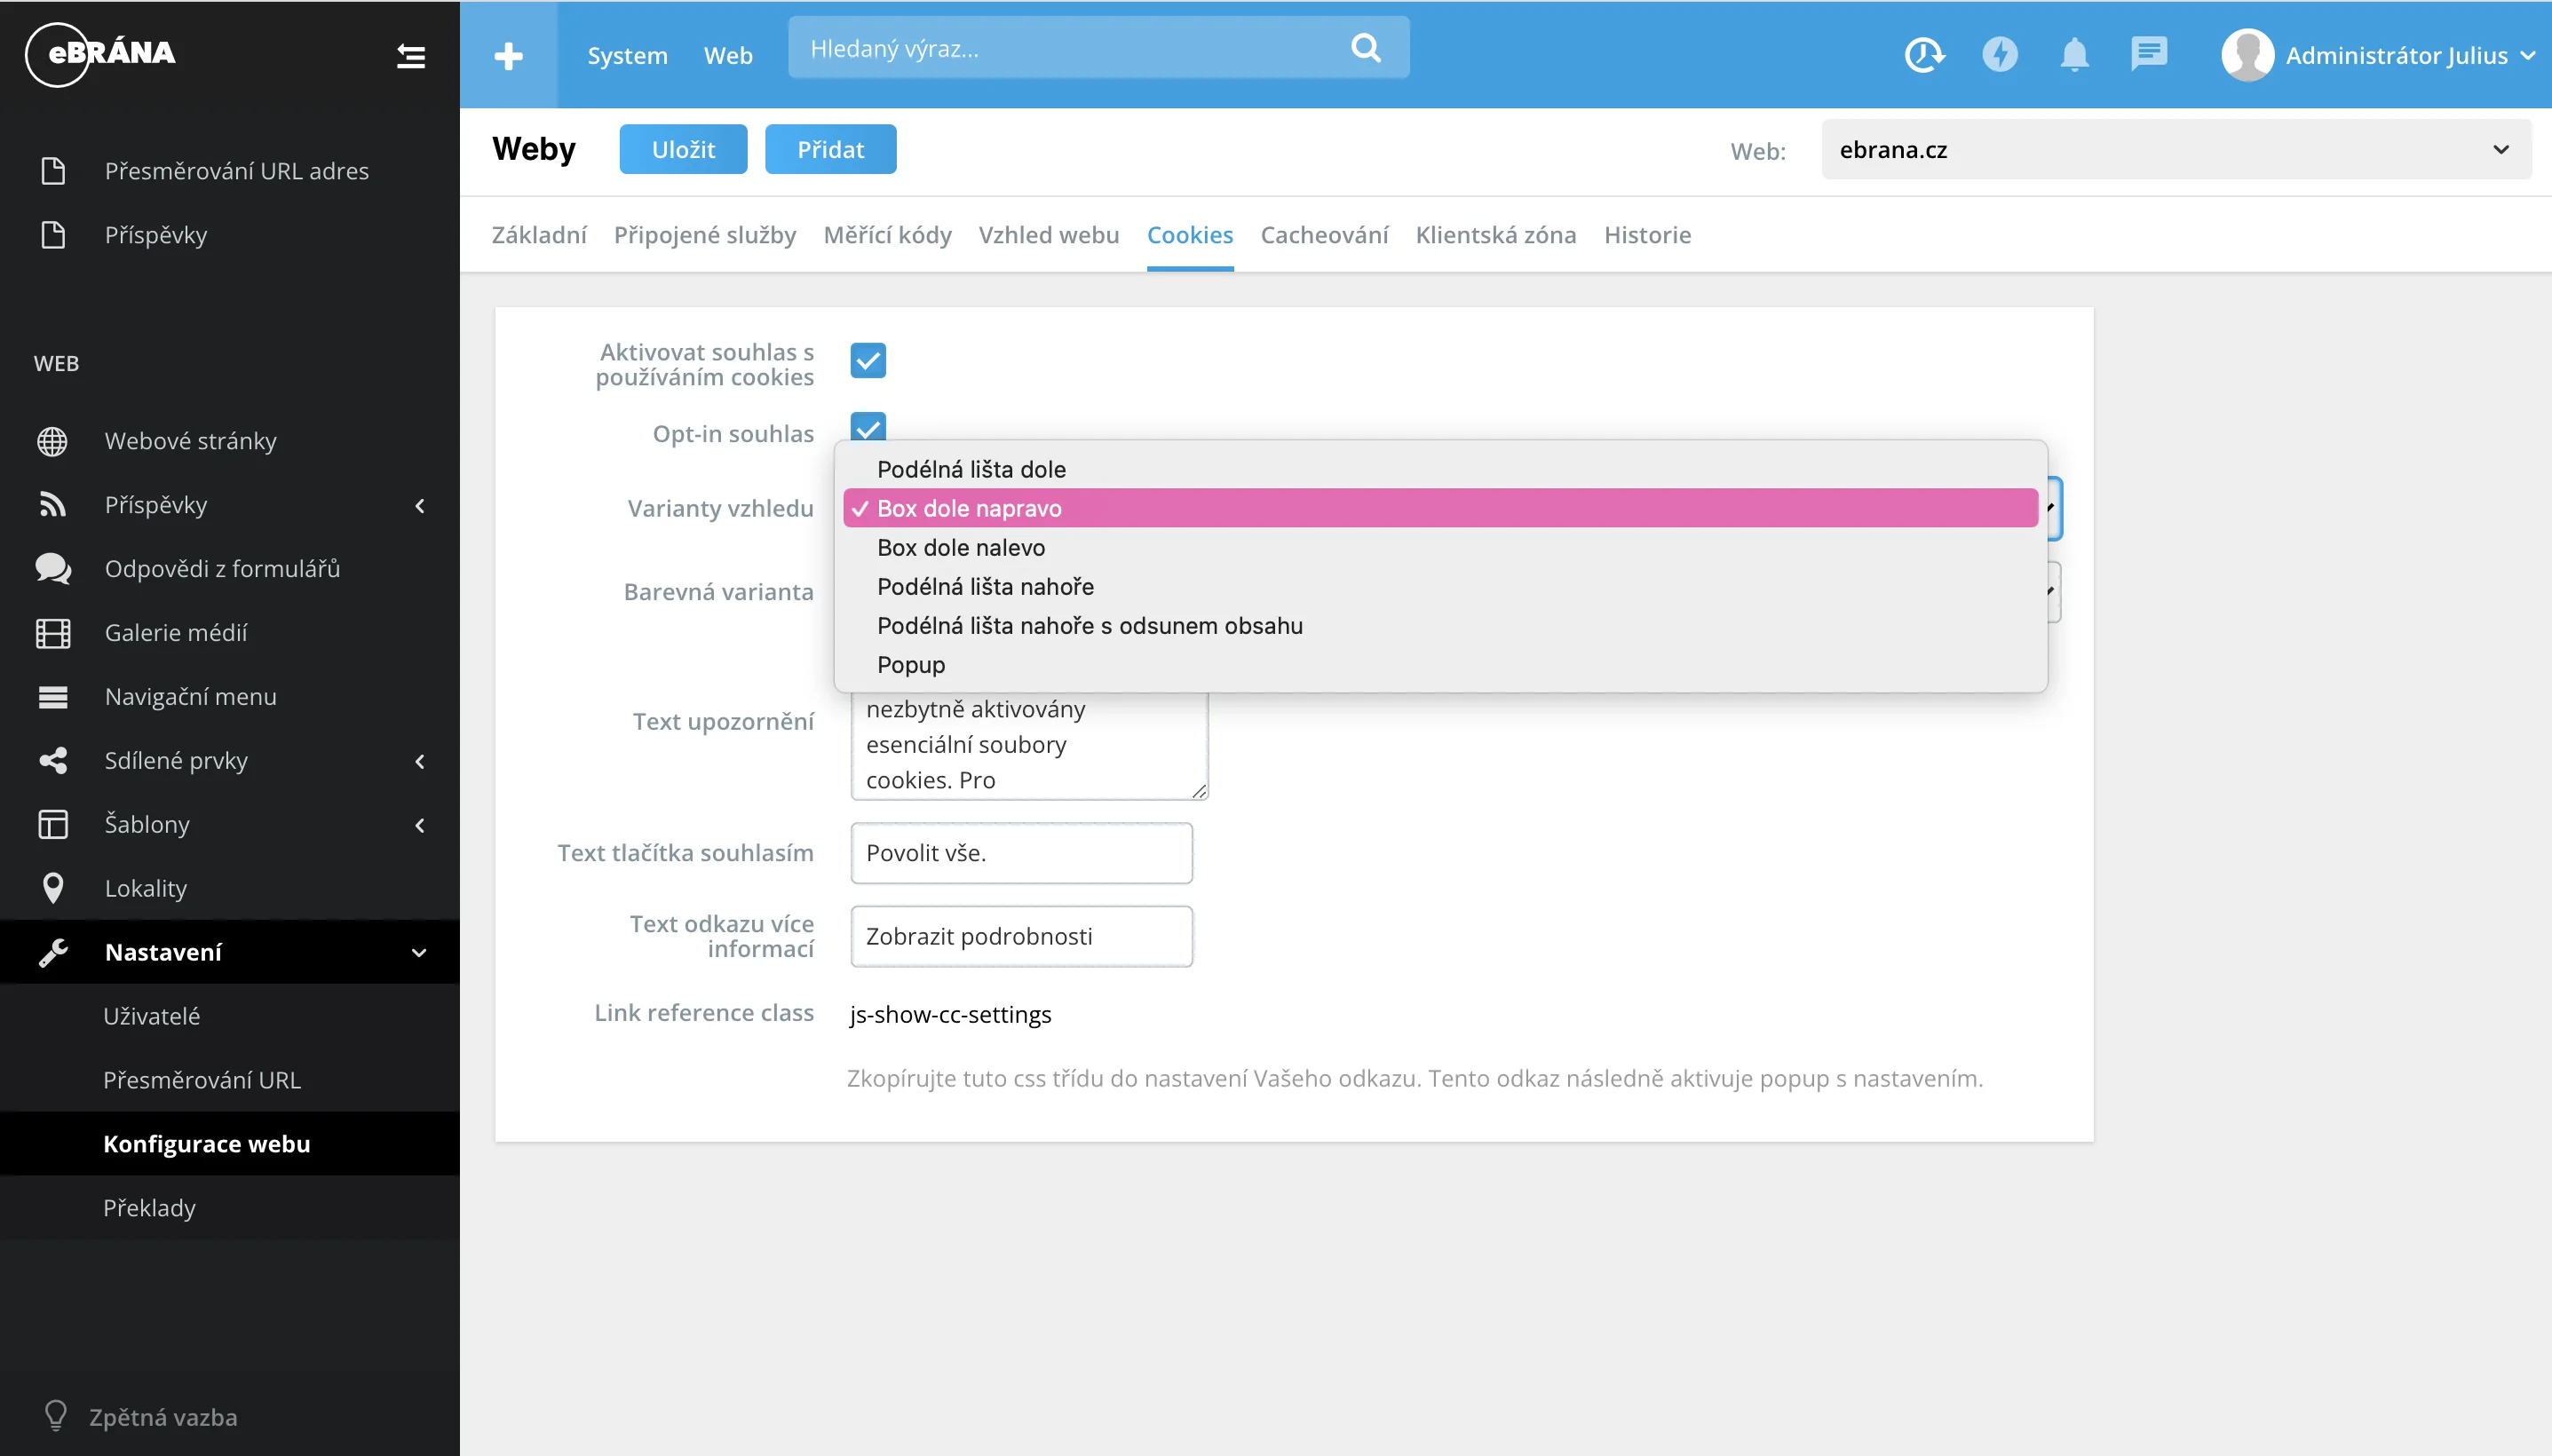Click Text odkazu více informací input
Screen dimensions: 2552x1456
tap(1021, 936)
